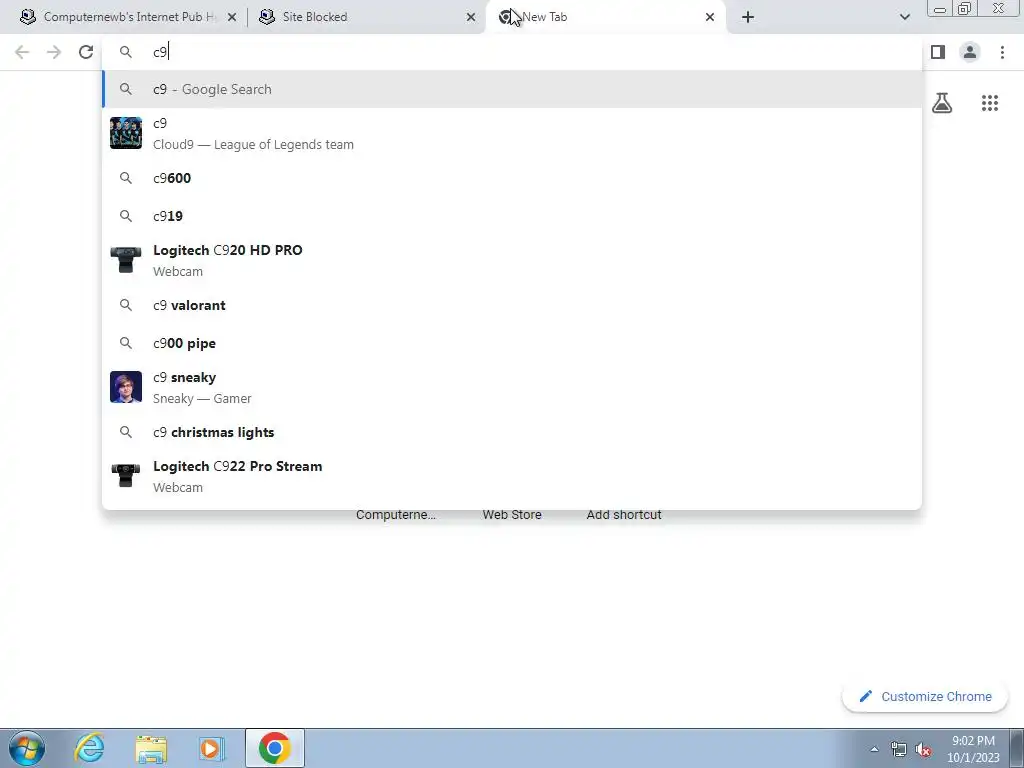
Task: Click the Logitech C922 webcam thumbnail
Action: [126, 476]
